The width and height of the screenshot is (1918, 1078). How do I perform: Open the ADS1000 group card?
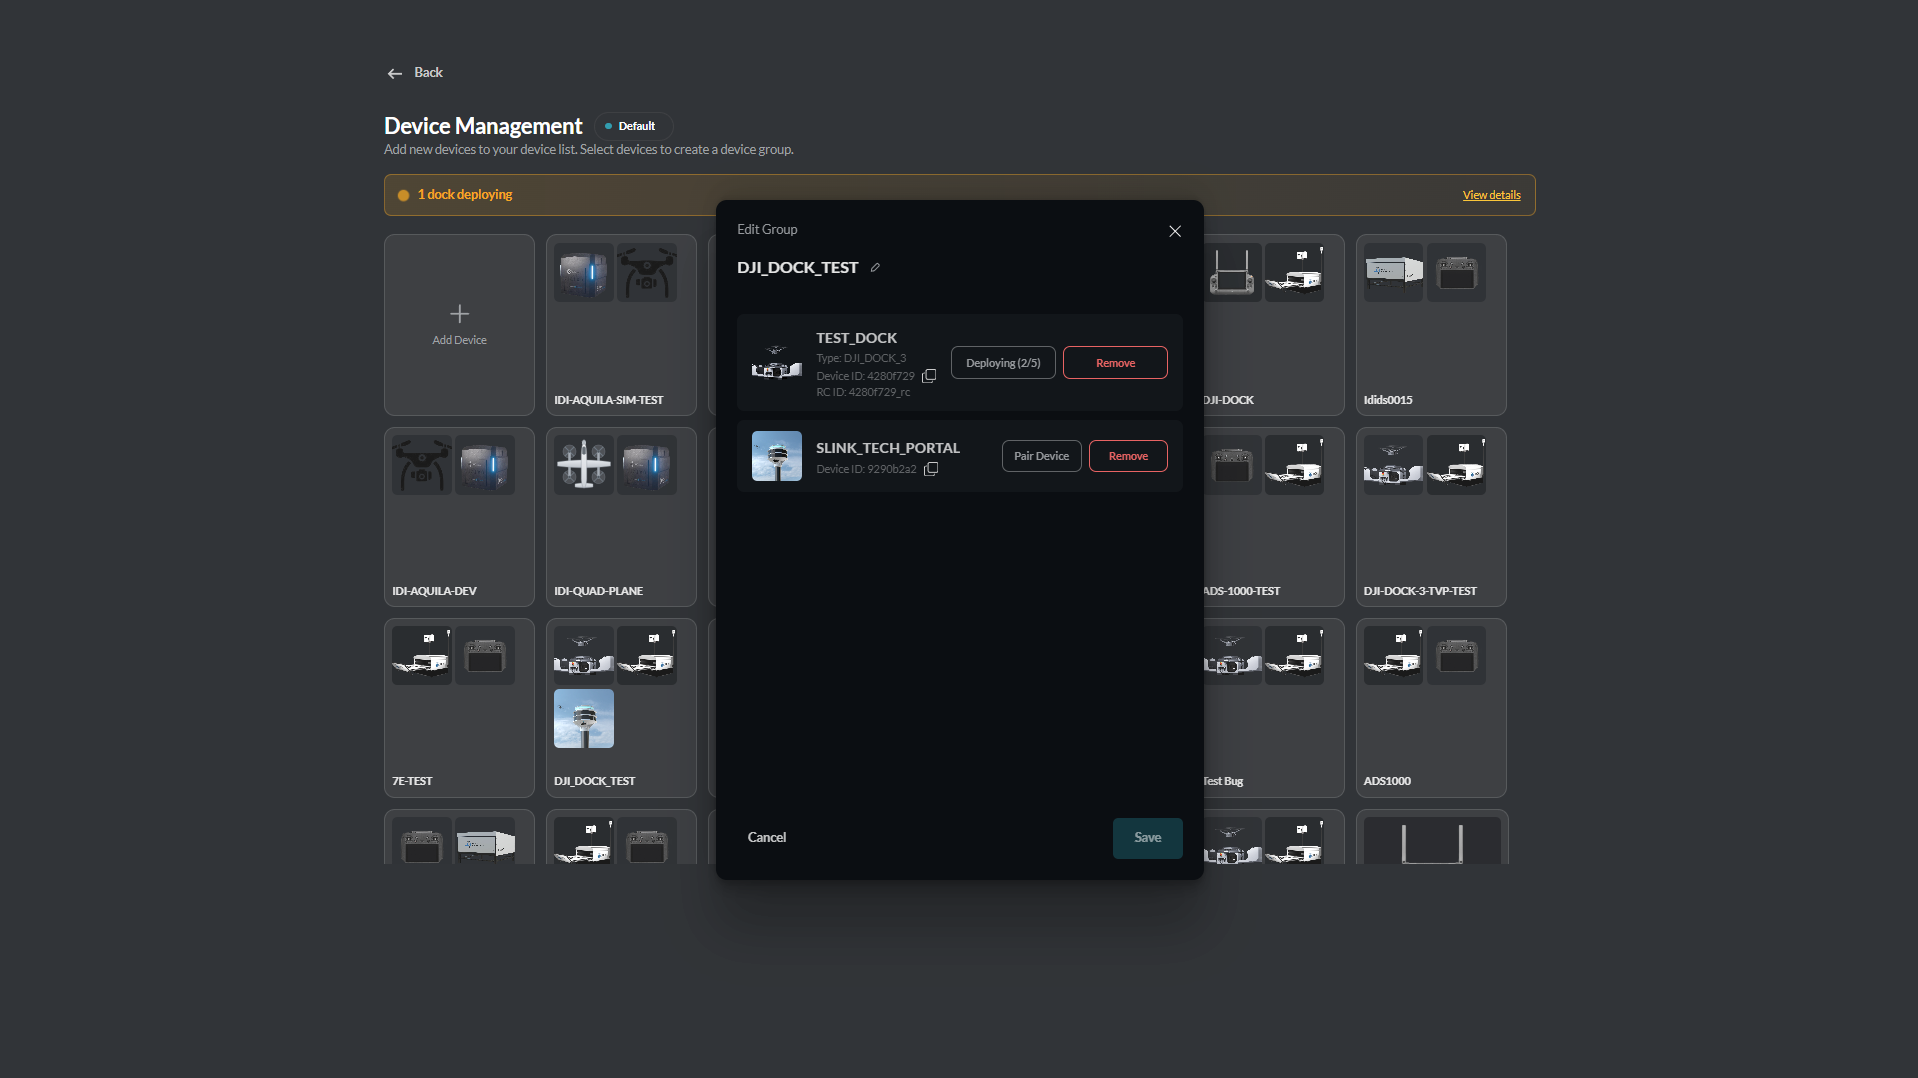(x=1431, y=708)
